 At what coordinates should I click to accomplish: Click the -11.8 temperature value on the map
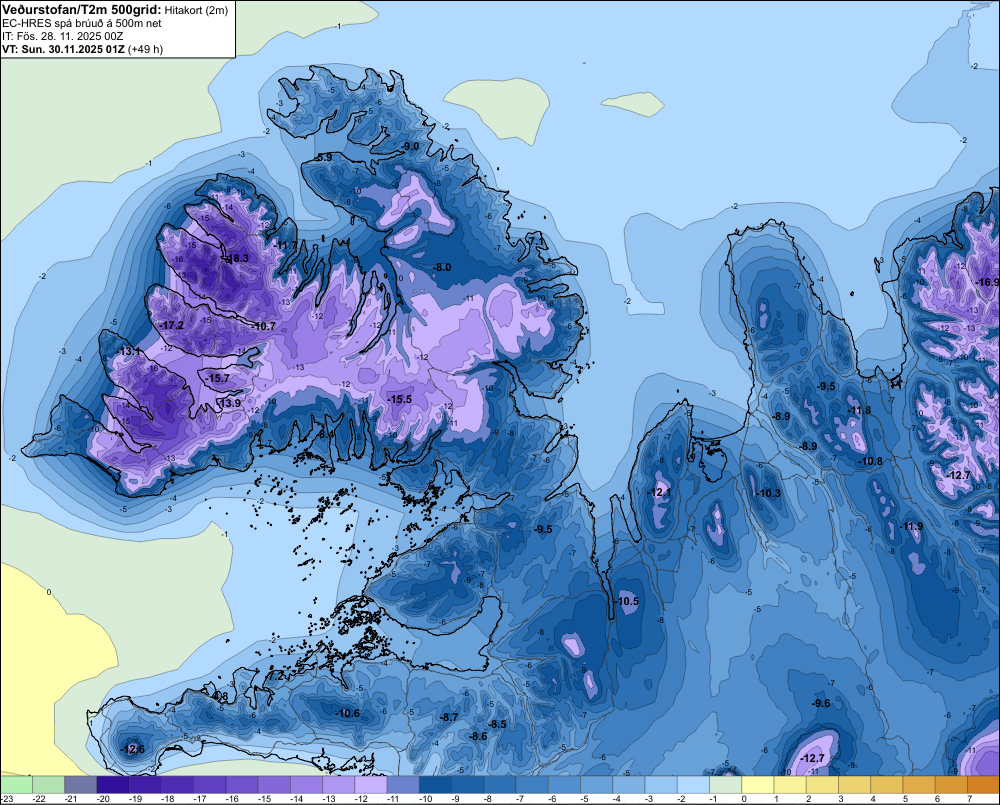859,410
